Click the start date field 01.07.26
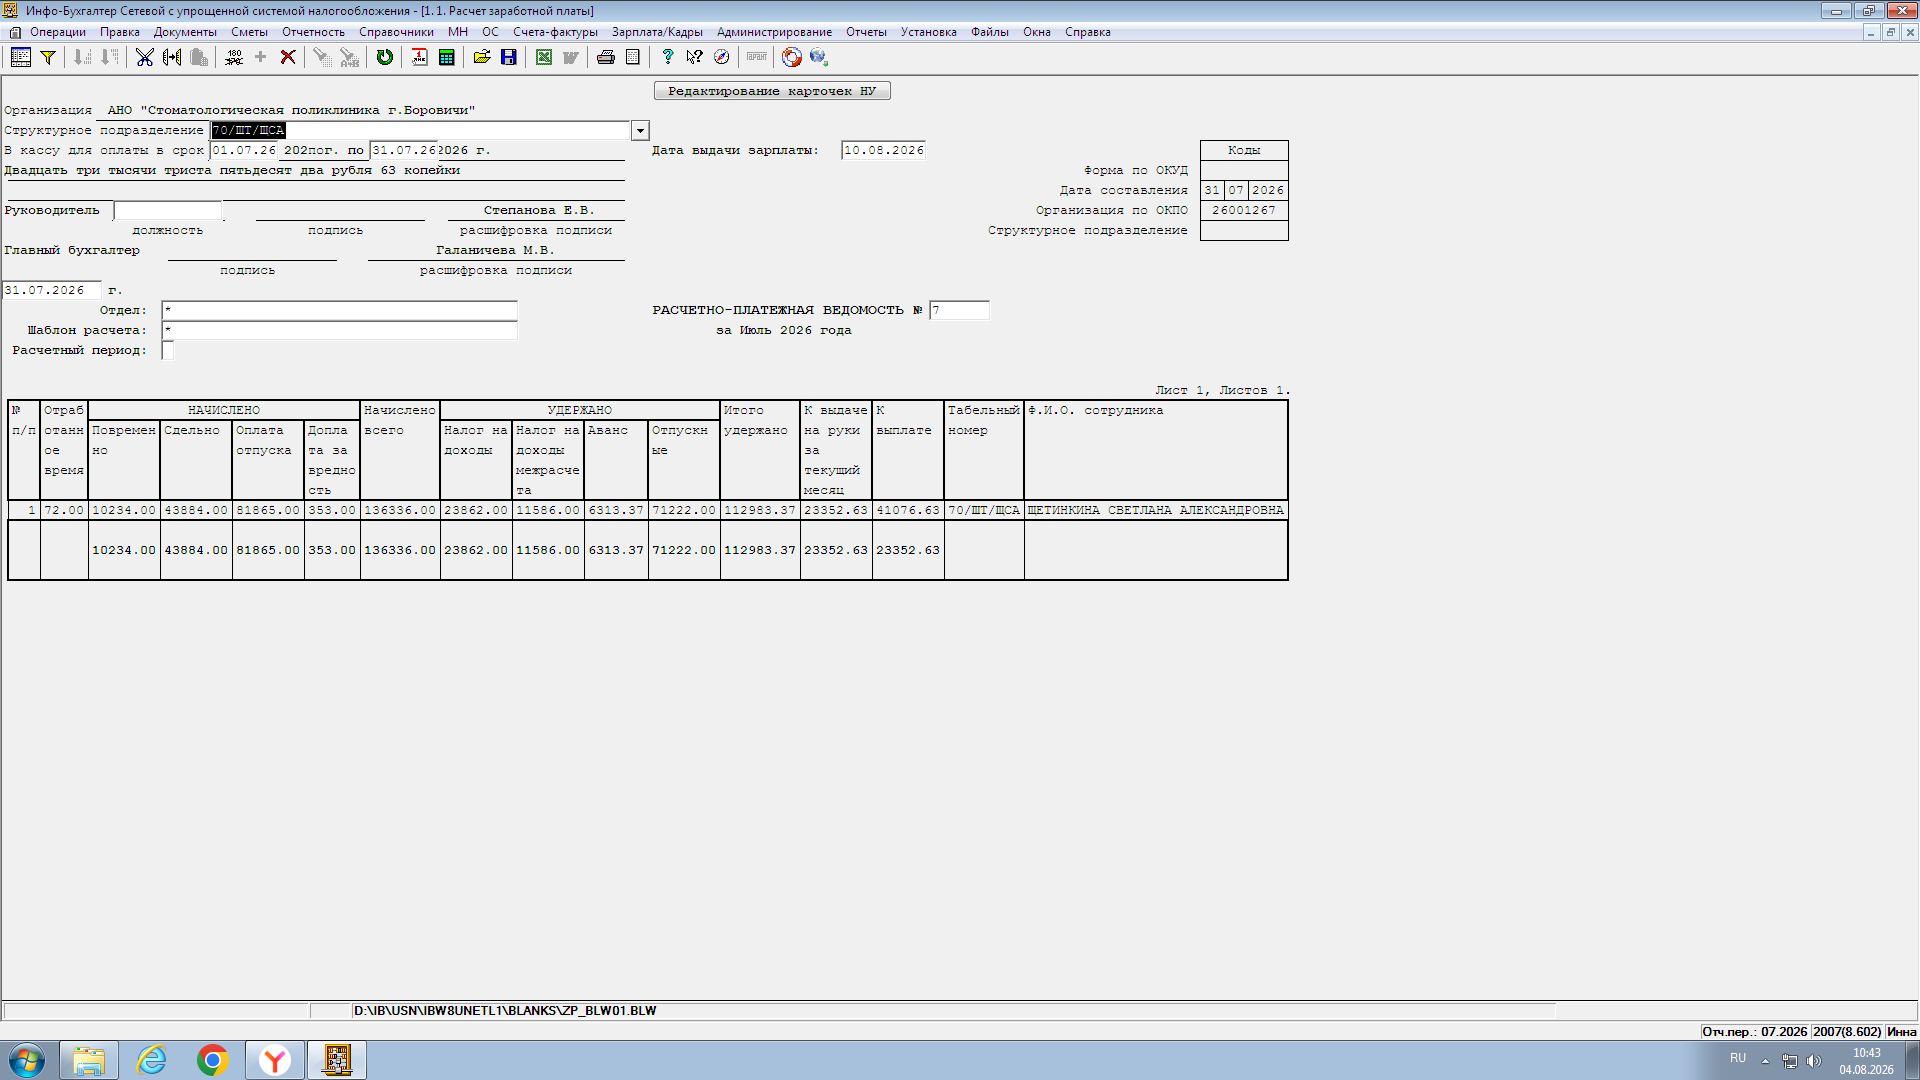1920x1080 pixels. point(243,150)
